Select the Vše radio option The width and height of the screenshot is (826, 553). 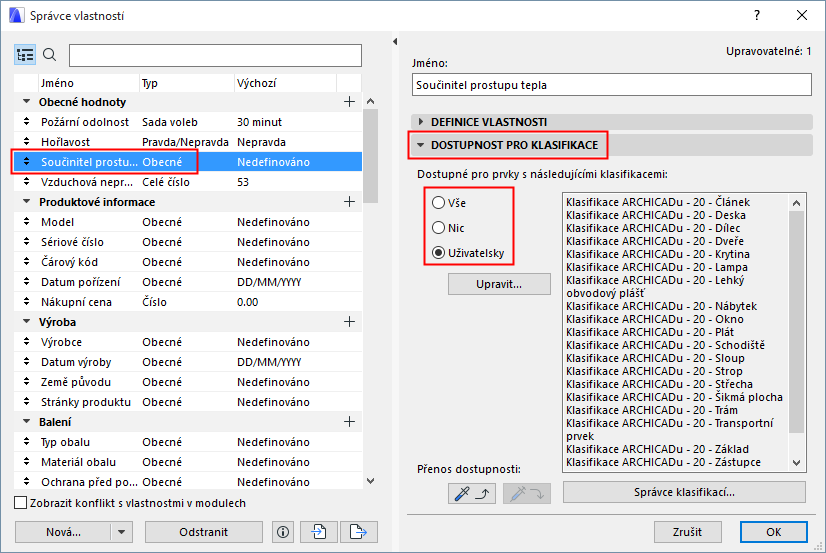pyautogui.click(x=438, y=203)
